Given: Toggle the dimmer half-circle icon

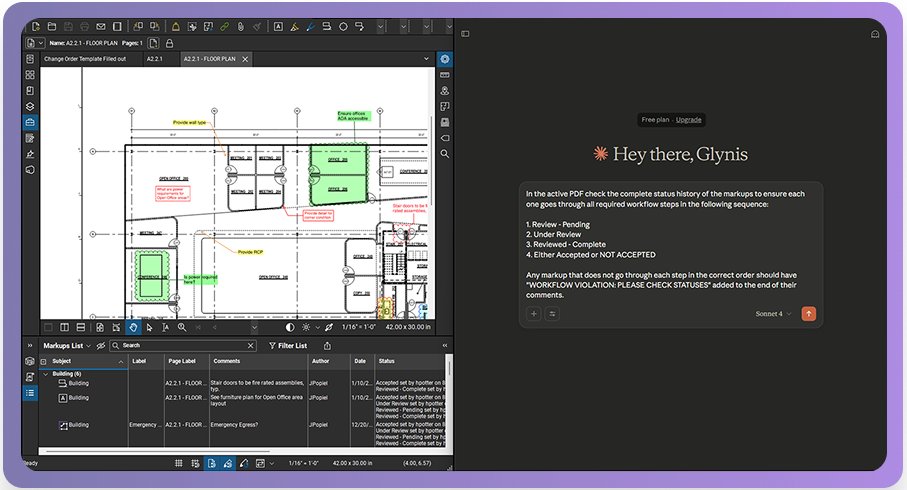Looking at the screenshot, I should 290,327.
